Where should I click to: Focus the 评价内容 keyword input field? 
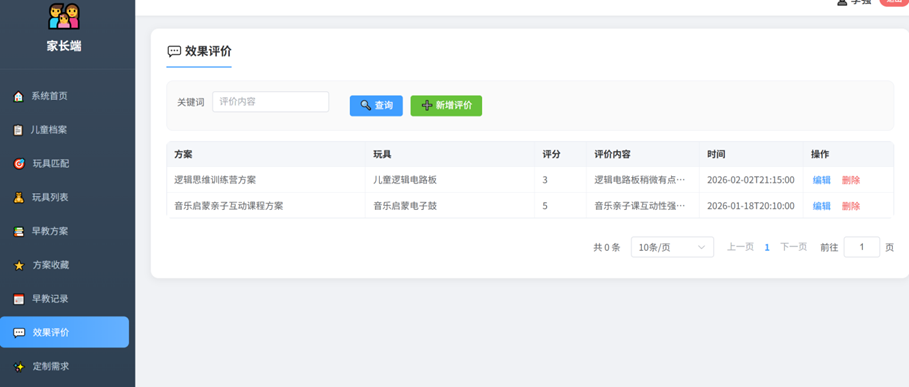click(x=271, y=102)
